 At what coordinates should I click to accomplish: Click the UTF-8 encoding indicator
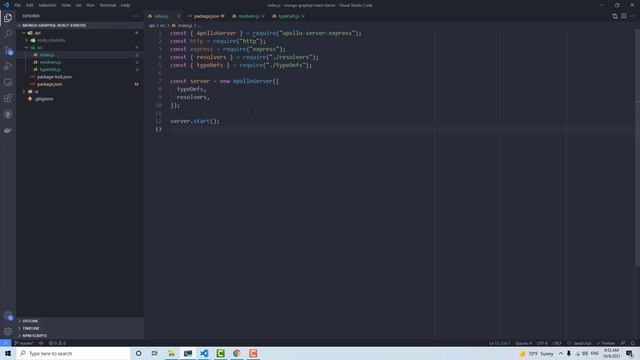click(542, 343)
